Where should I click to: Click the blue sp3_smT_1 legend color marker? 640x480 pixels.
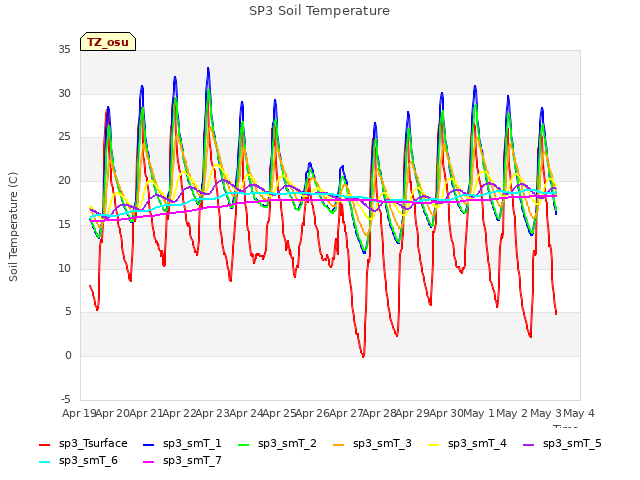[149, 444]
